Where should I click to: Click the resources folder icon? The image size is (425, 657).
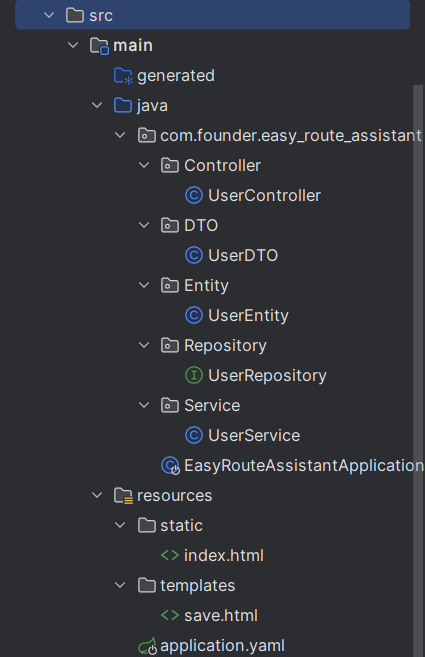point(123,495)
